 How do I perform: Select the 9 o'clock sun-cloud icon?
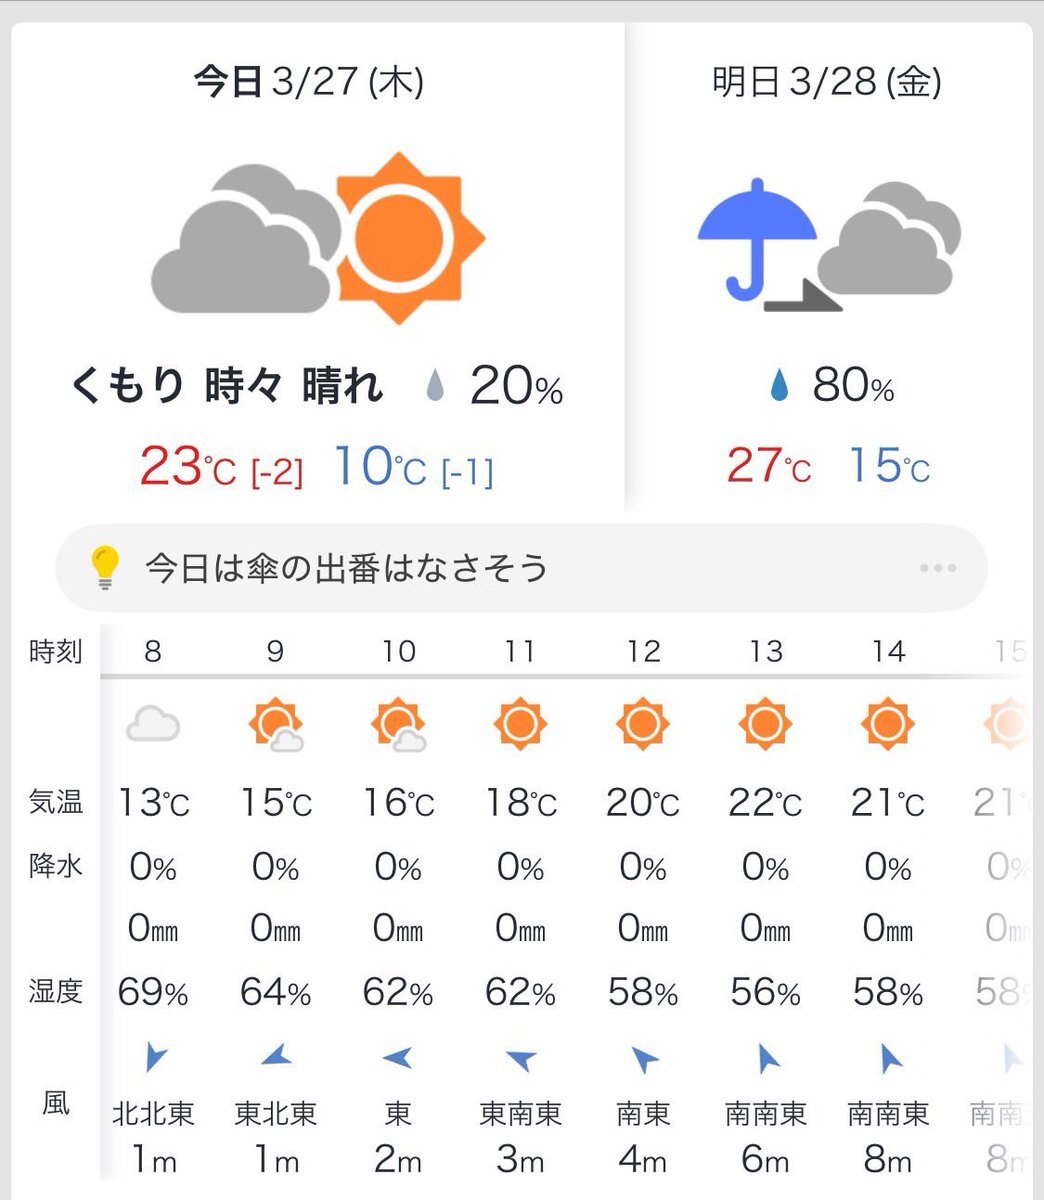[x=275, y=724]
